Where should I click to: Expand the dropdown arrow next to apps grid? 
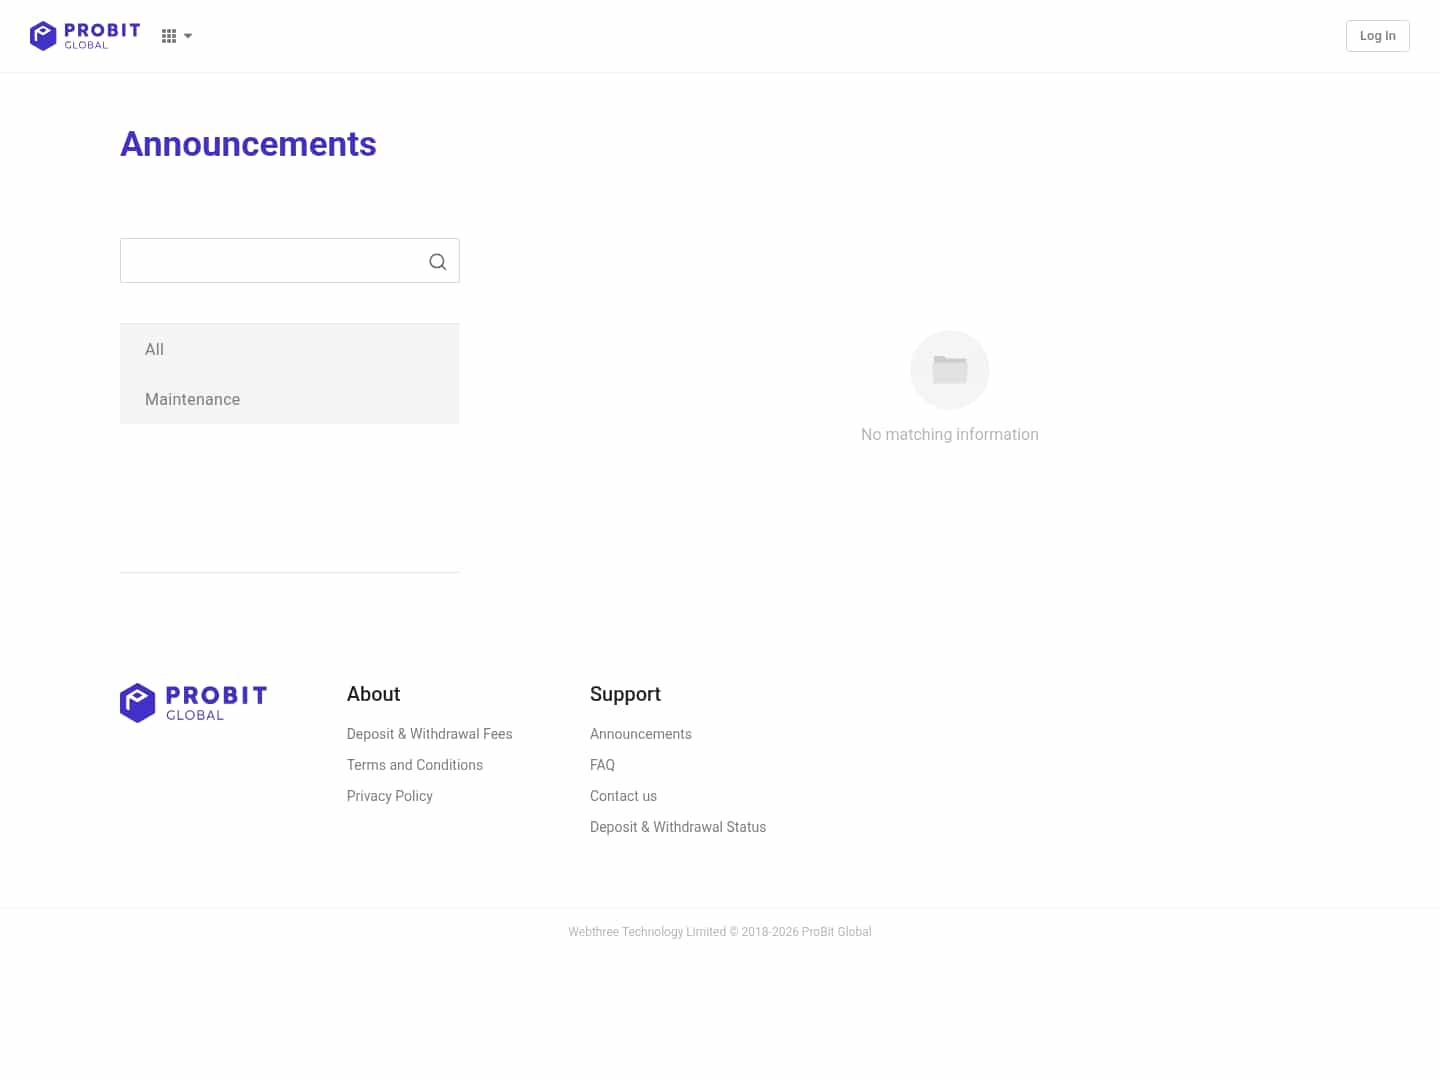pyautogui.click(x=188, y=36)
